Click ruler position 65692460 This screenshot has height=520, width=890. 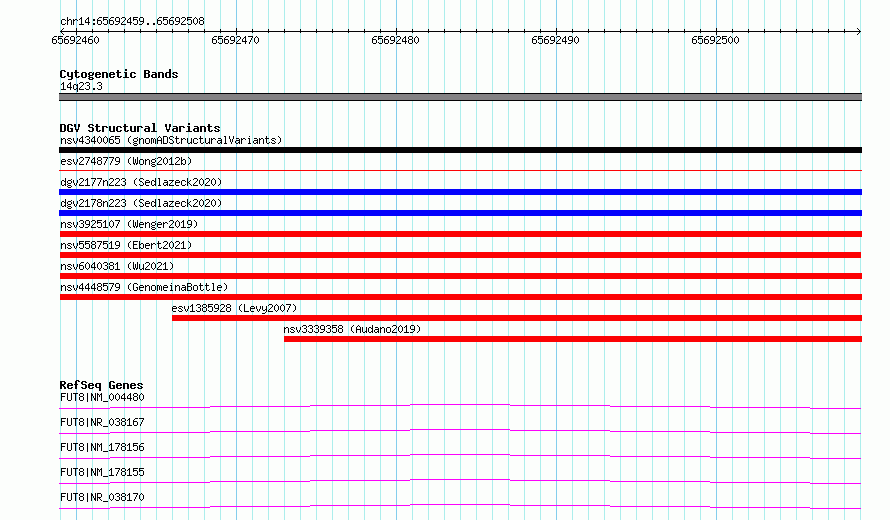coord(75,40)
